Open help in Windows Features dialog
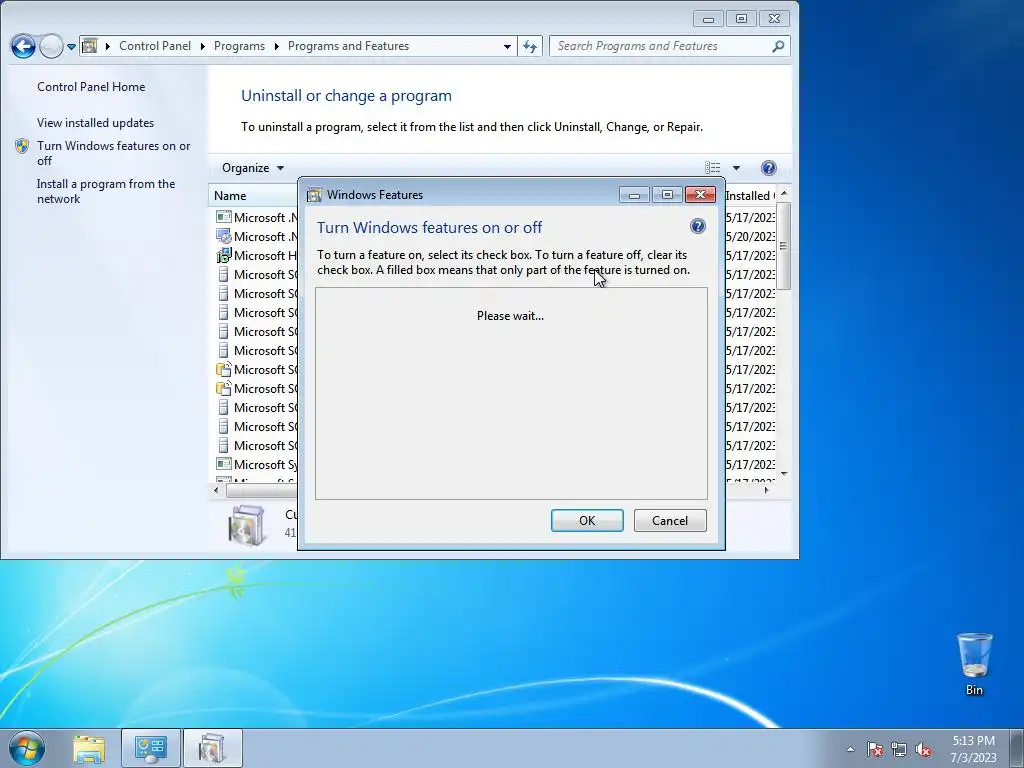Viewport: 1024px width, 768px height. (697, 226)
